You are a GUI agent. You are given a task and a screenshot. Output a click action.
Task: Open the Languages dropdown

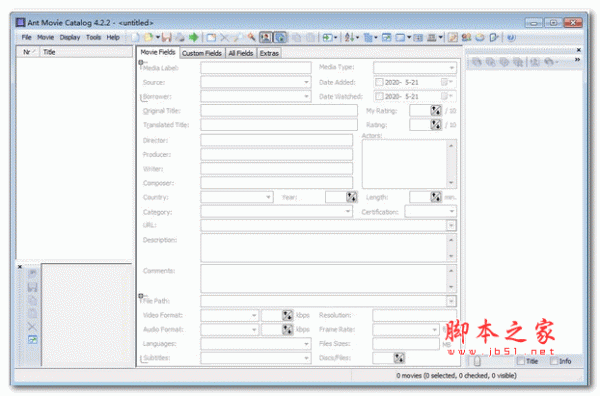[x=306, y=344]
